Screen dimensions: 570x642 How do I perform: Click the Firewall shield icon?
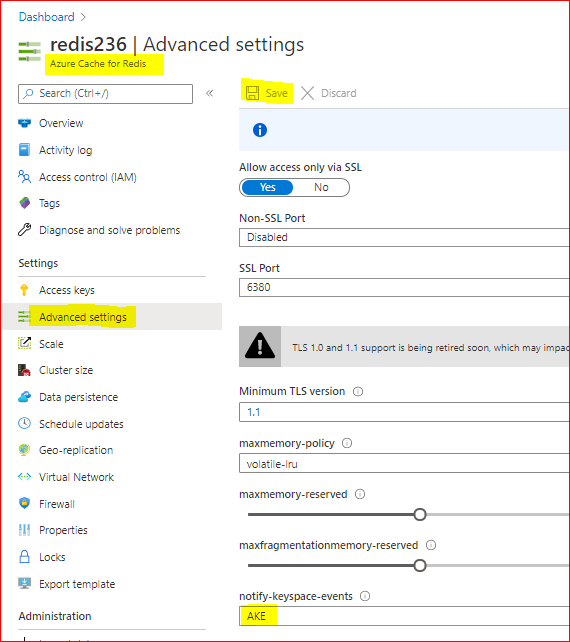pyautogui.click(x=25, y=503)
